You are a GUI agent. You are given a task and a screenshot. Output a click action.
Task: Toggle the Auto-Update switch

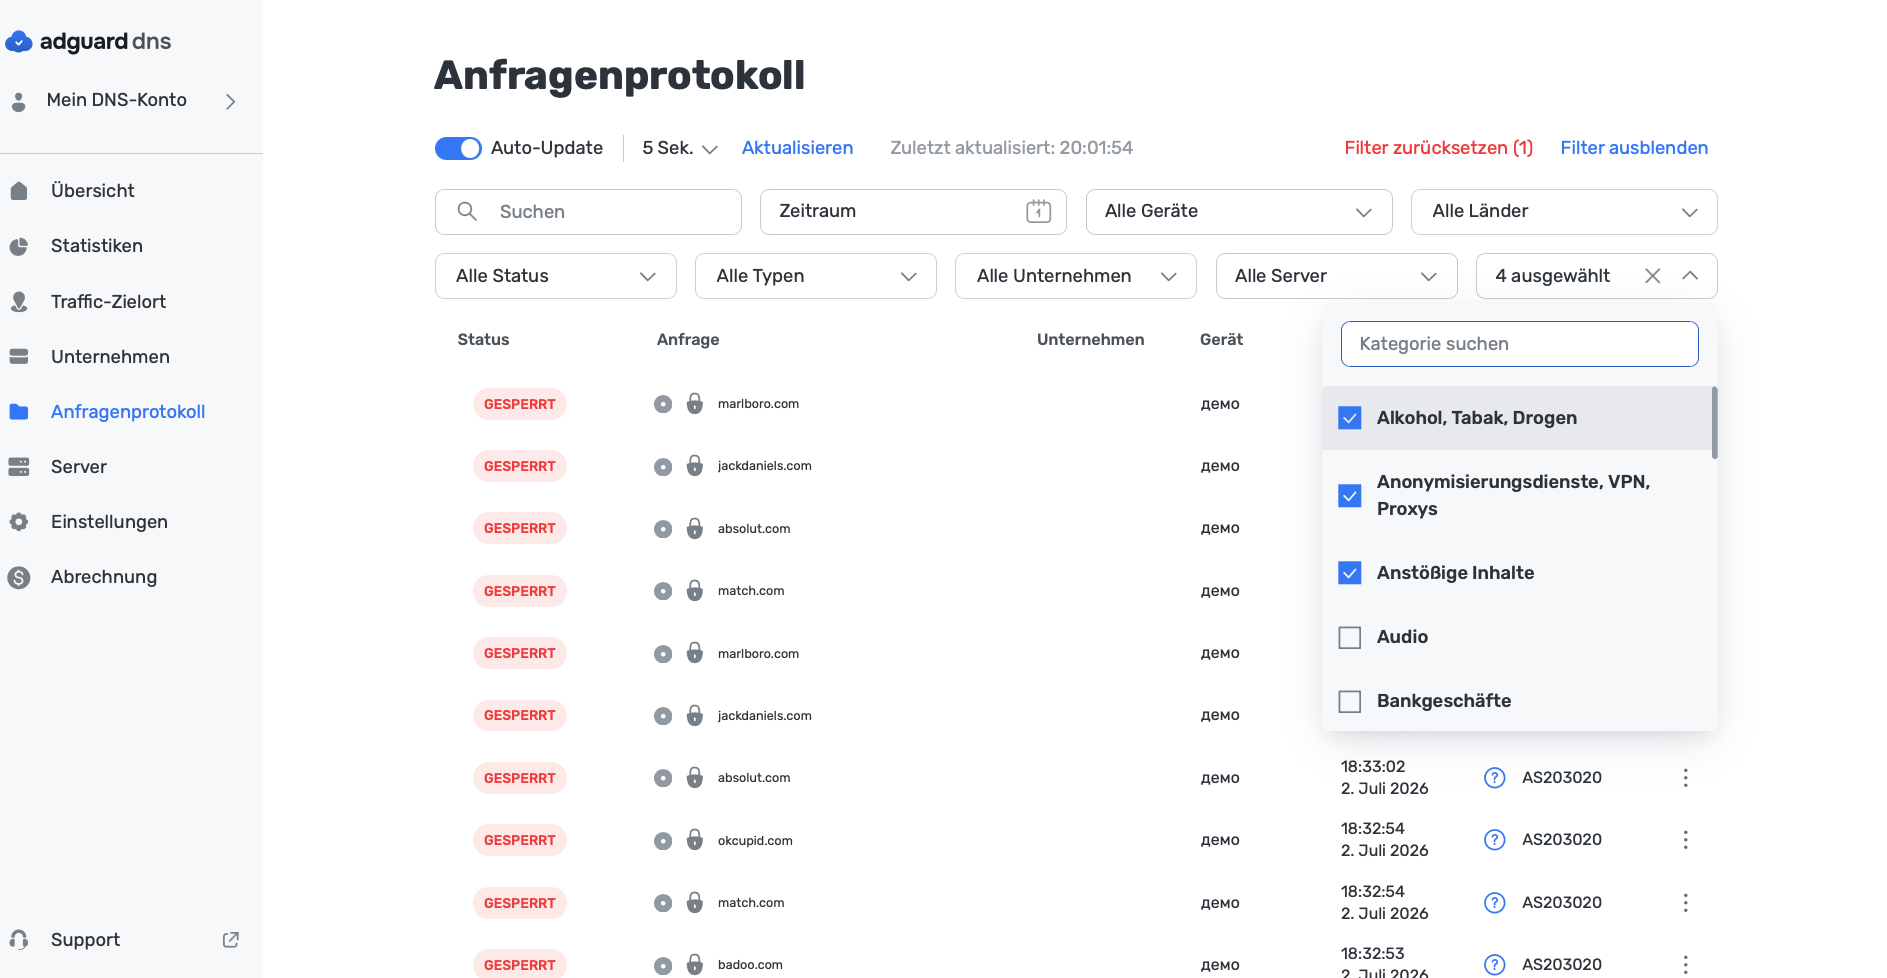coord(458,148)
